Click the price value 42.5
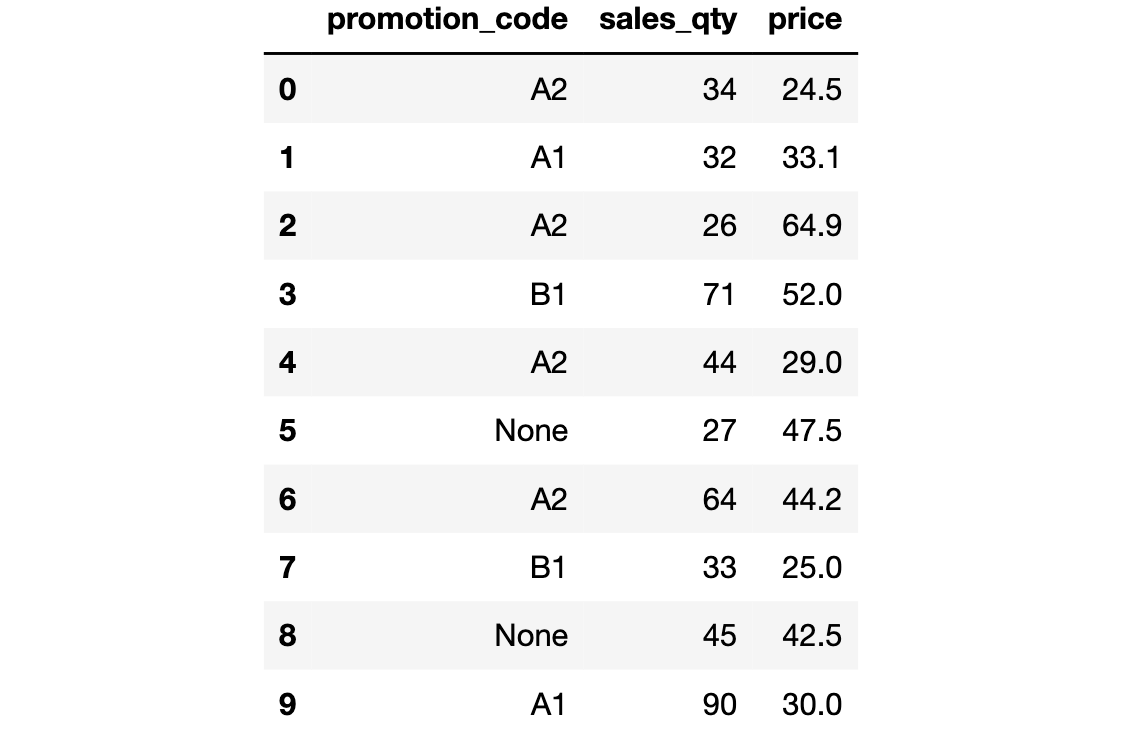1130x742 pixels. pos(811,636)
